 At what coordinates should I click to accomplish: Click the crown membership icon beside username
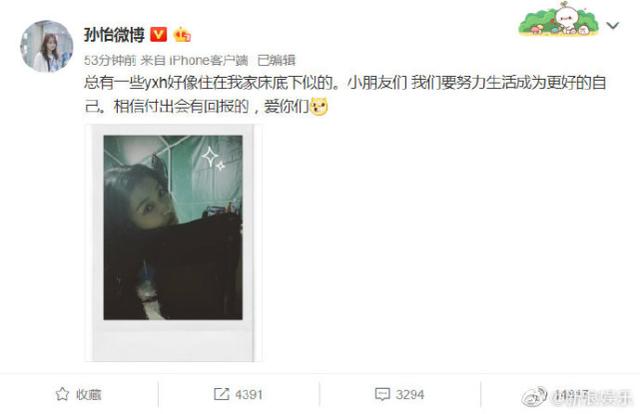click(182, 35)
